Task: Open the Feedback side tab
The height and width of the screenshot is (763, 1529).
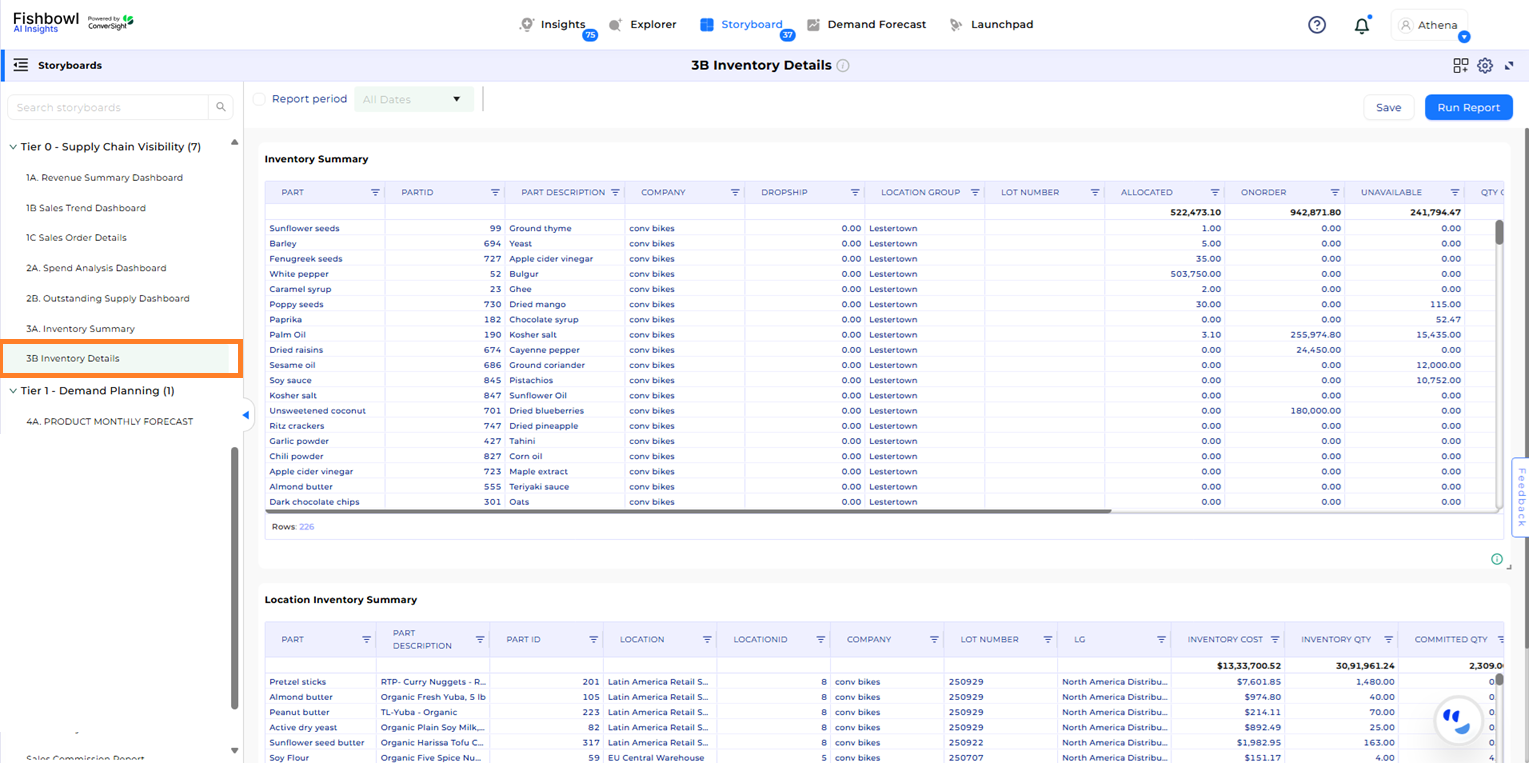Action: click(x=1521, y=496)
